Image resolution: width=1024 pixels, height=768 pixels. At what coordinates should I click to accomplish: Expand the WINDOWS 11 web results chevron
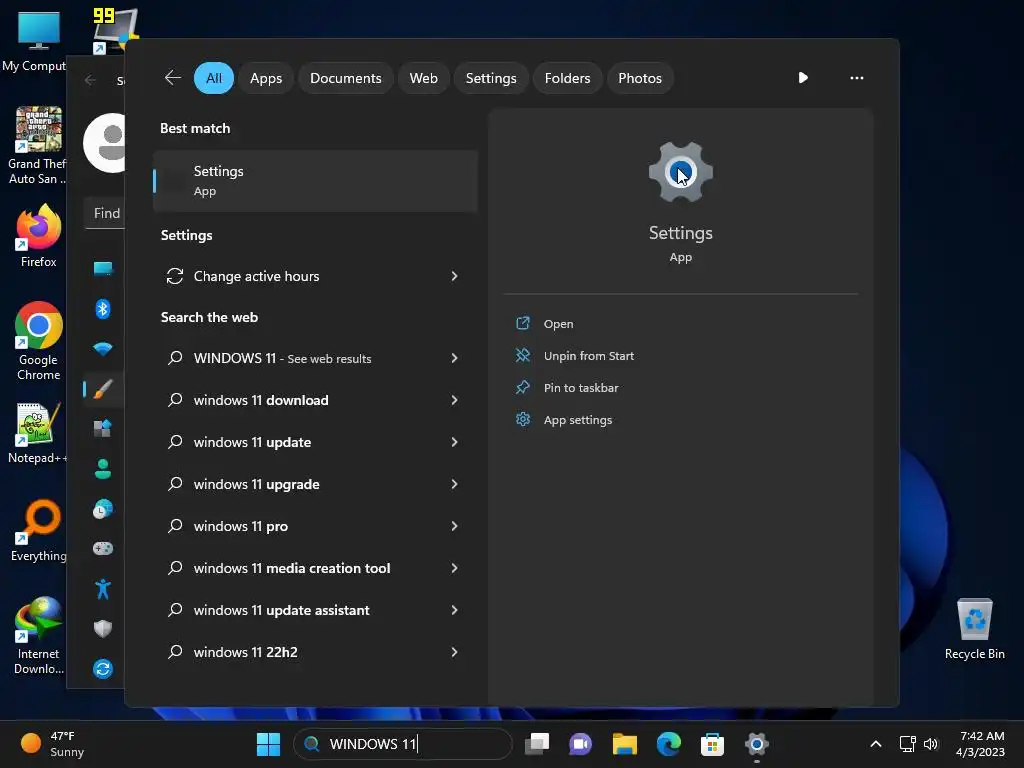(454, 358)
